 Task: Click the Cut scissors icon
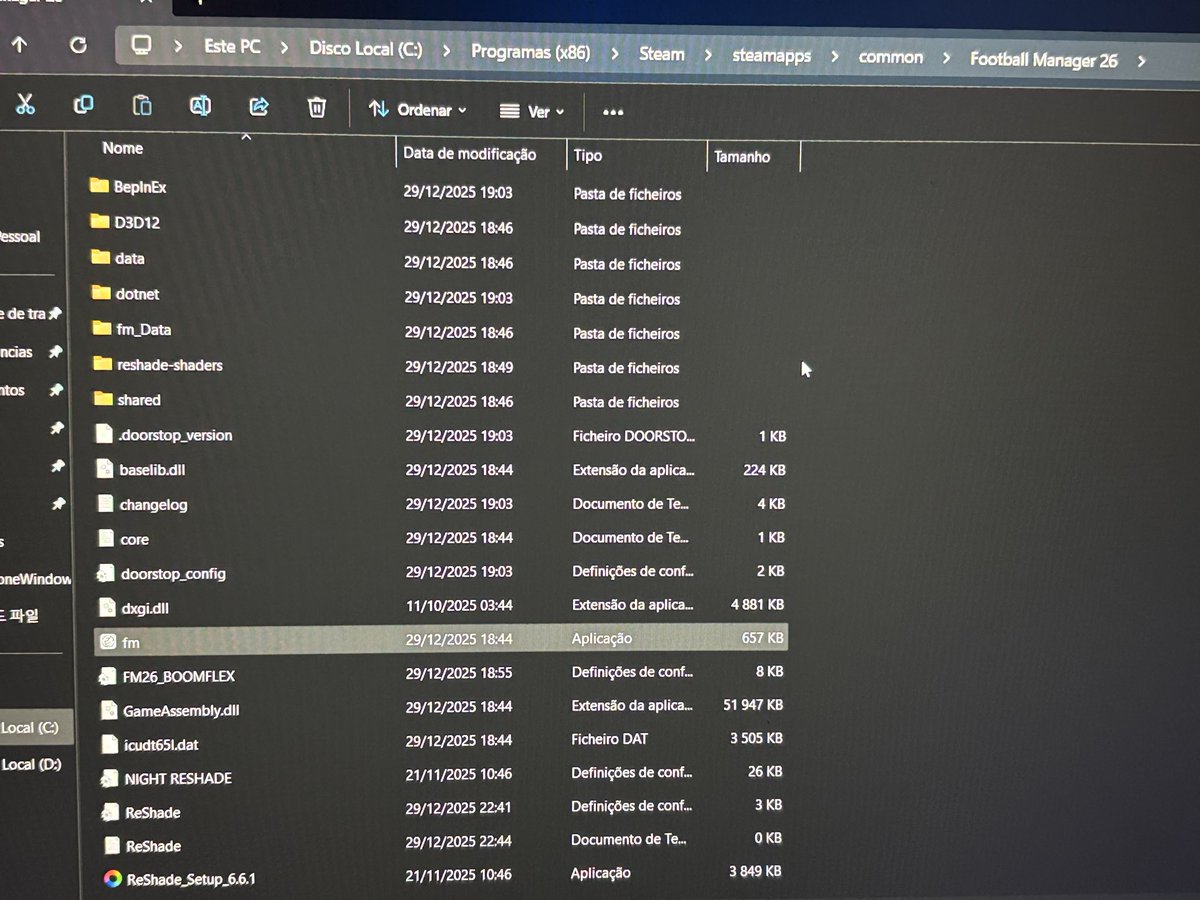pos(26,104)
